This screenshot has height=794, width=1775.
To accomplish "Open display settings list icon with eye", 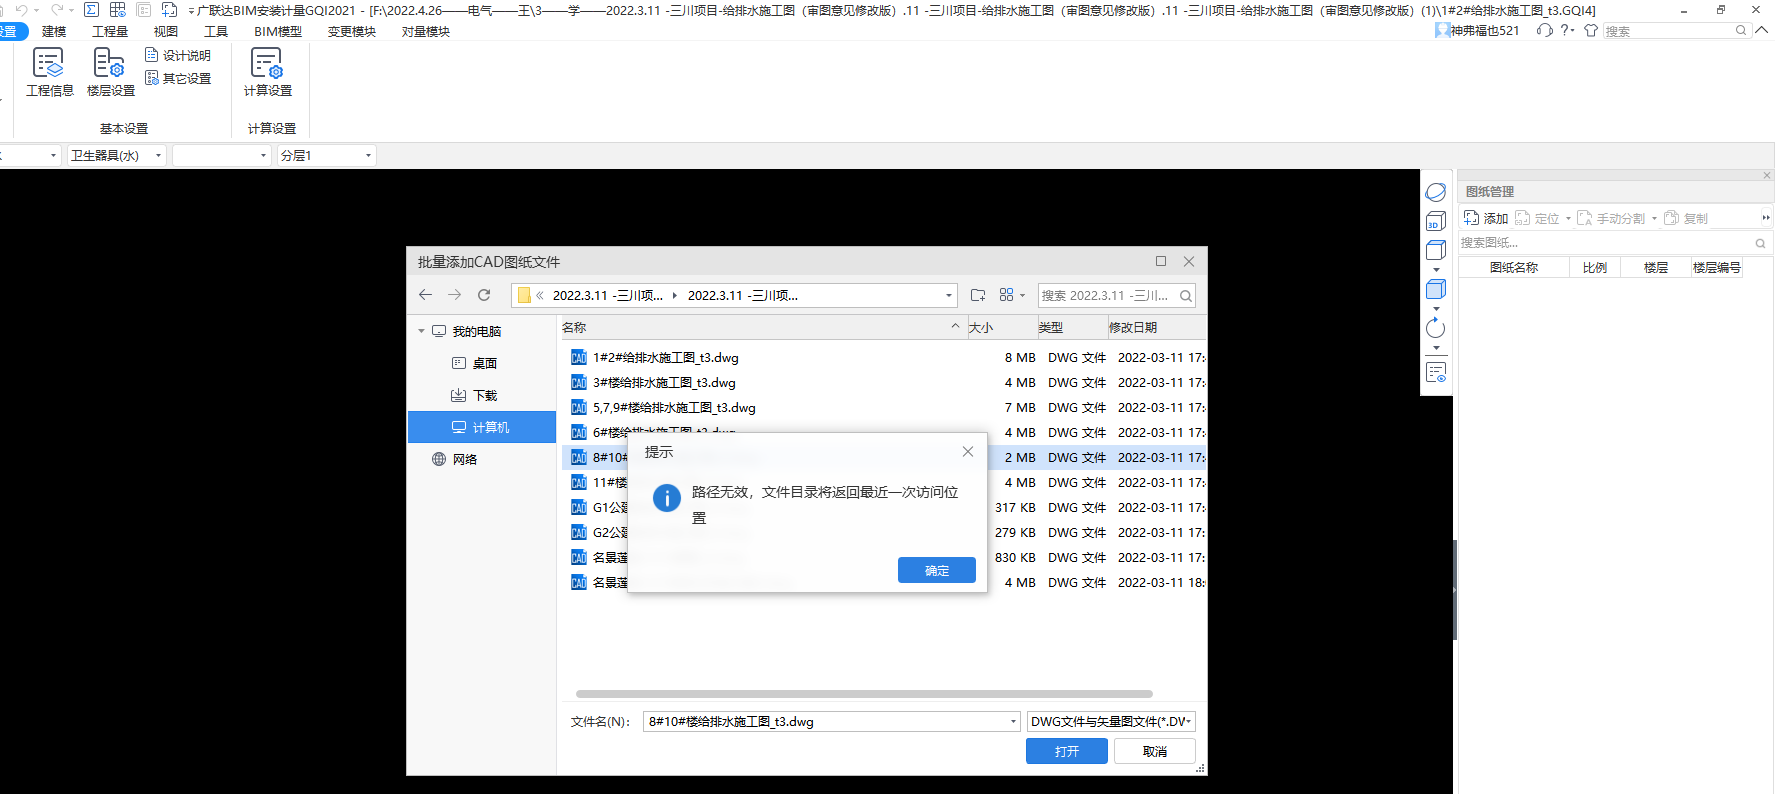I will (1436, 372).
